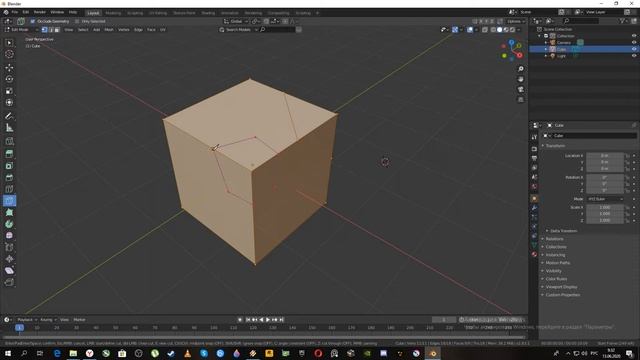
Task: Select the active Knife tool
Action: [9, 200]
